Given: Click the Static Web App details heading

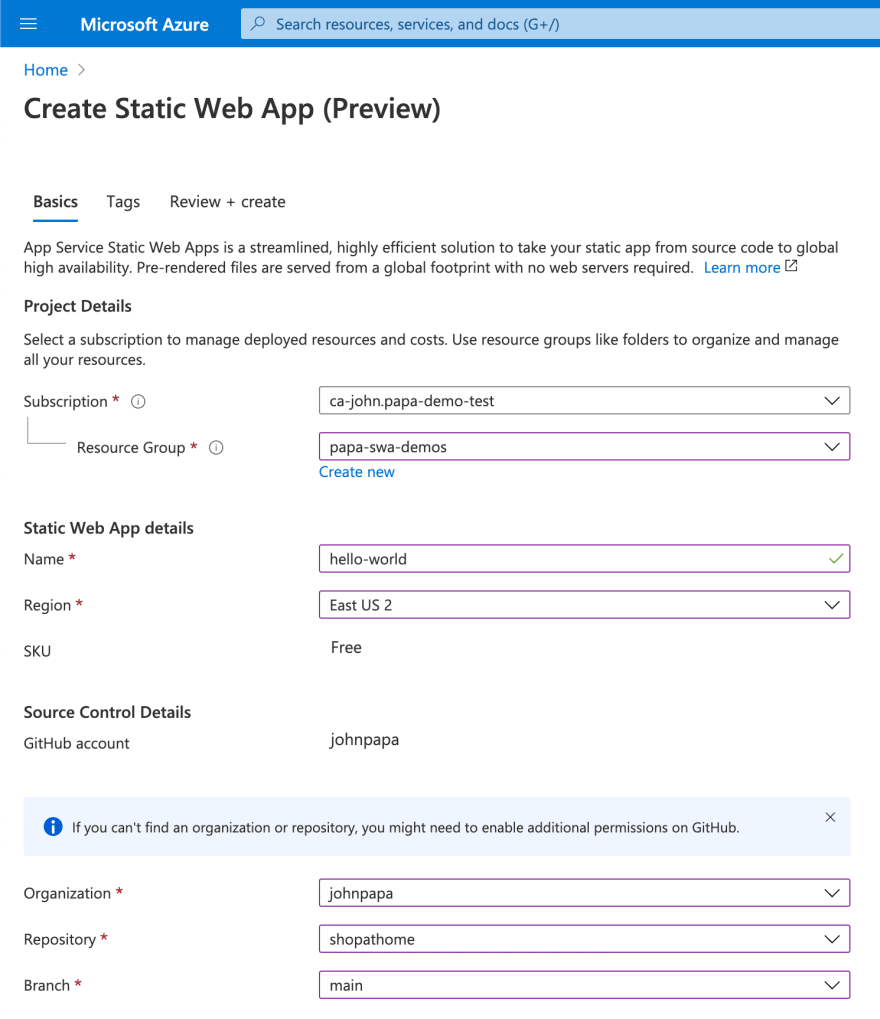Looking at the screenshot, I should tap(109, 528).
